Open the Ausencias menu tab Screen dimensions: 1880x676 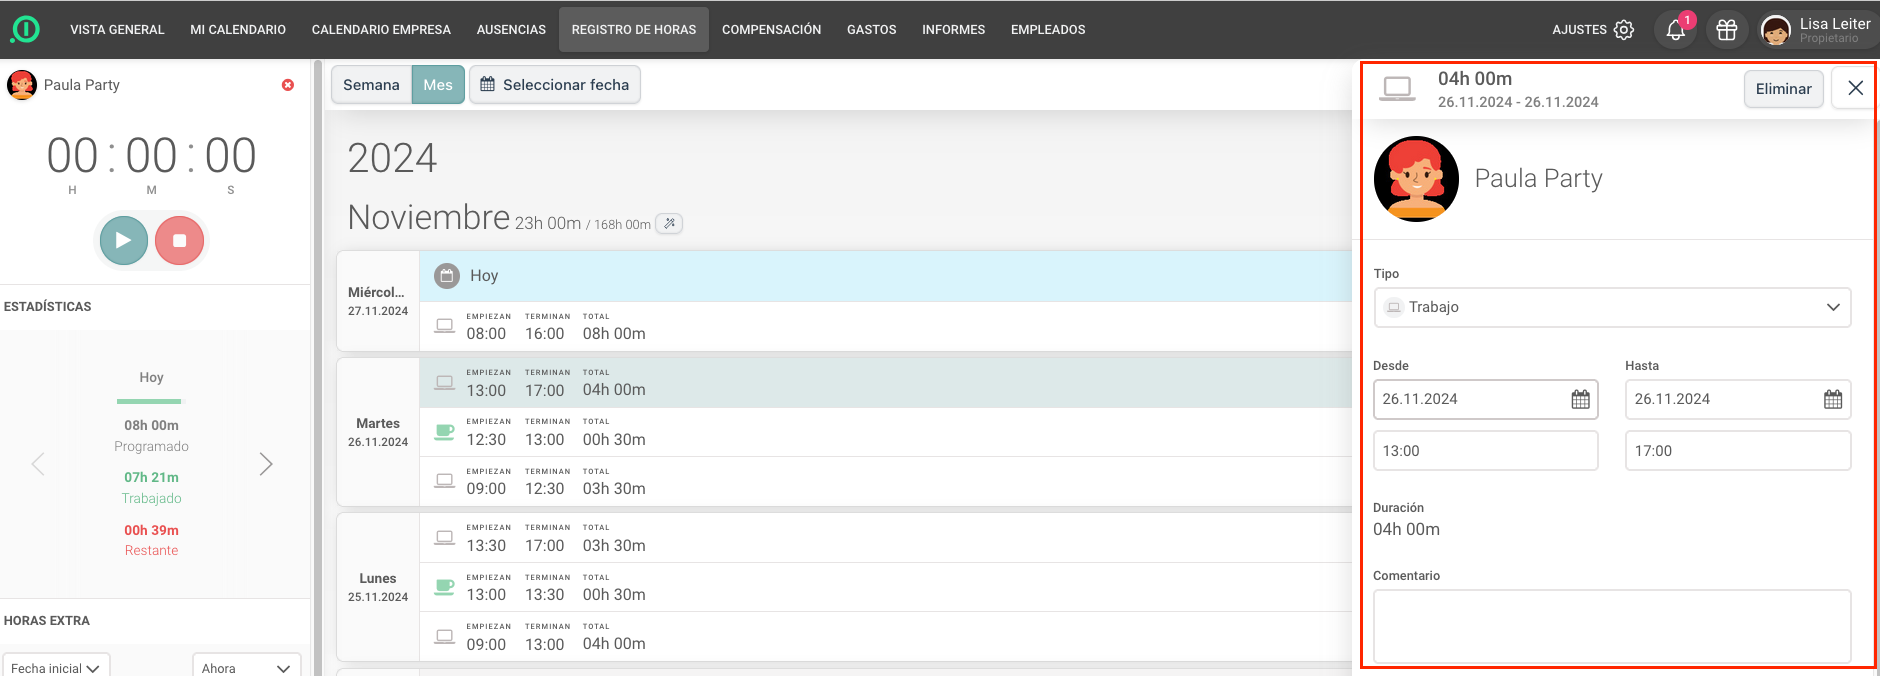pyautogui.click(x=511, y=30)
